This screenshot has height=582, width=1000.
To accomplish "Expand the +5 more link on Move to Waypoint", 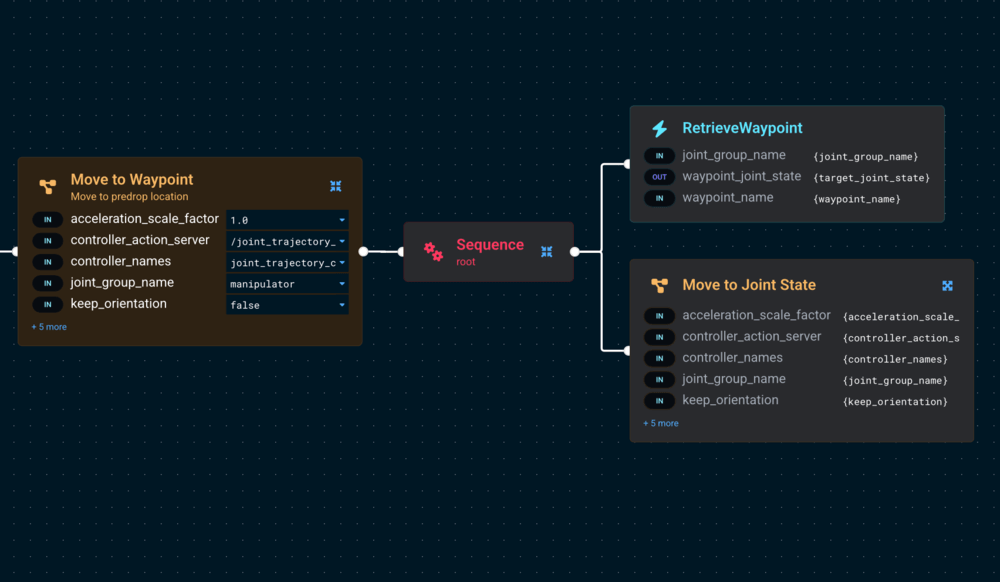I will (49, 326).
